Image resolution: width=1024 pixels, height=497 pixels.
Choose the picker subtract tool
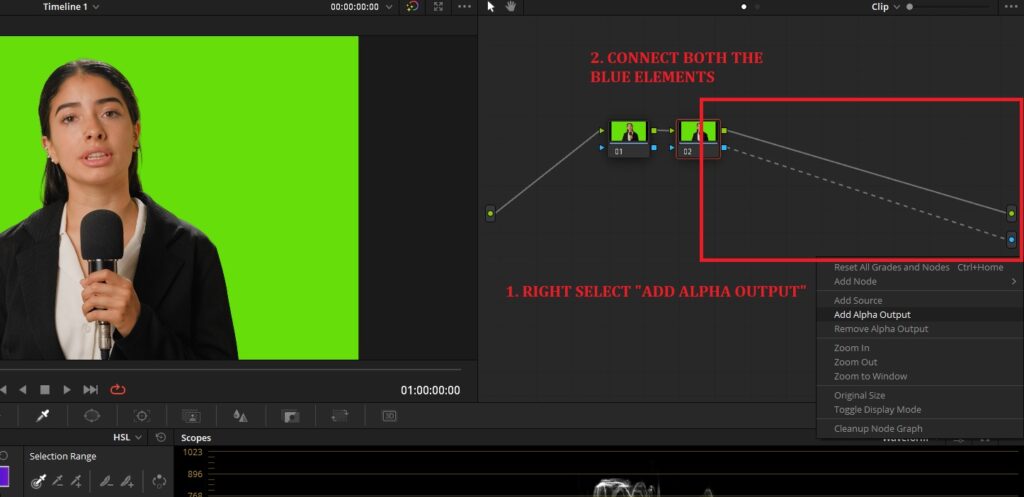[58, 482]
